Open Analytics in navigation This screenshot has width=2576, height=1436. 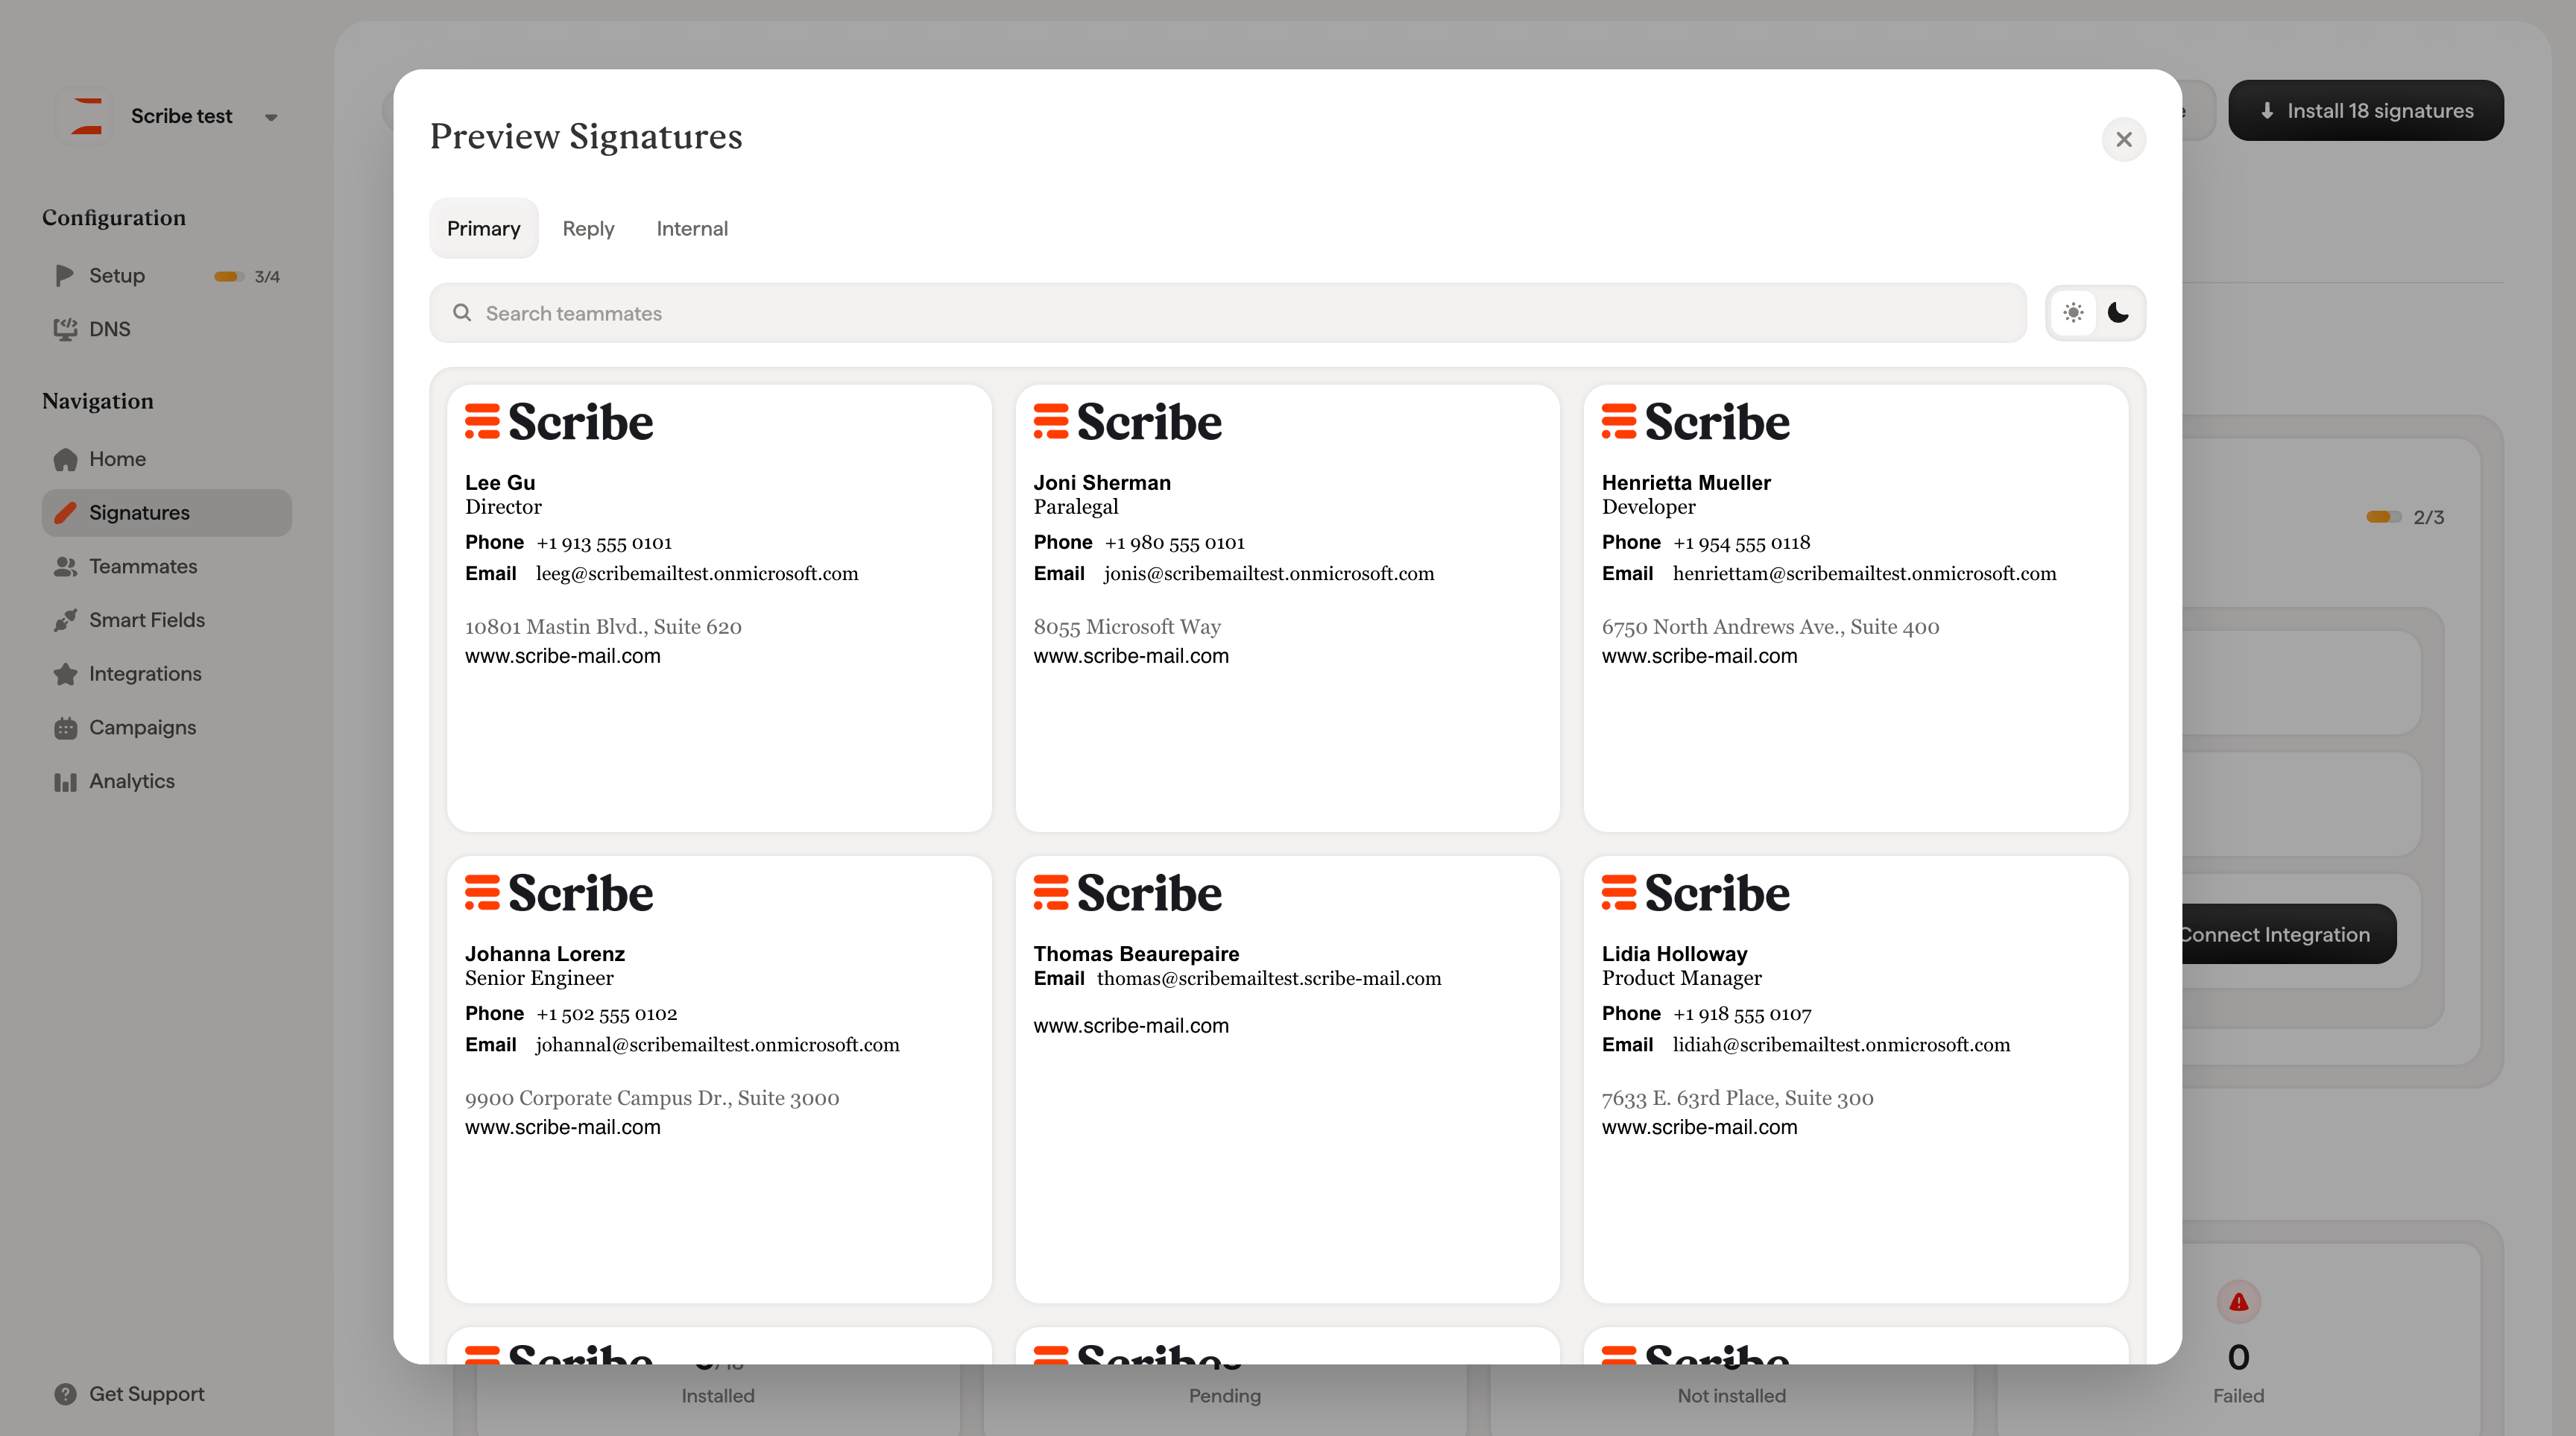click(167, 781)
